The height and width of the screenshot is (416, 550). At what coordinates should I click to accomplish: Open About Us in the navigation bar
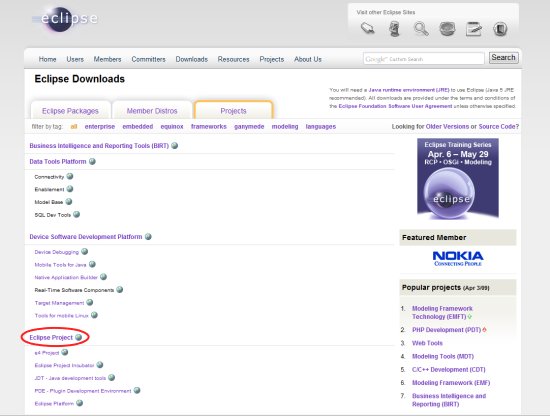pos(308,59)
